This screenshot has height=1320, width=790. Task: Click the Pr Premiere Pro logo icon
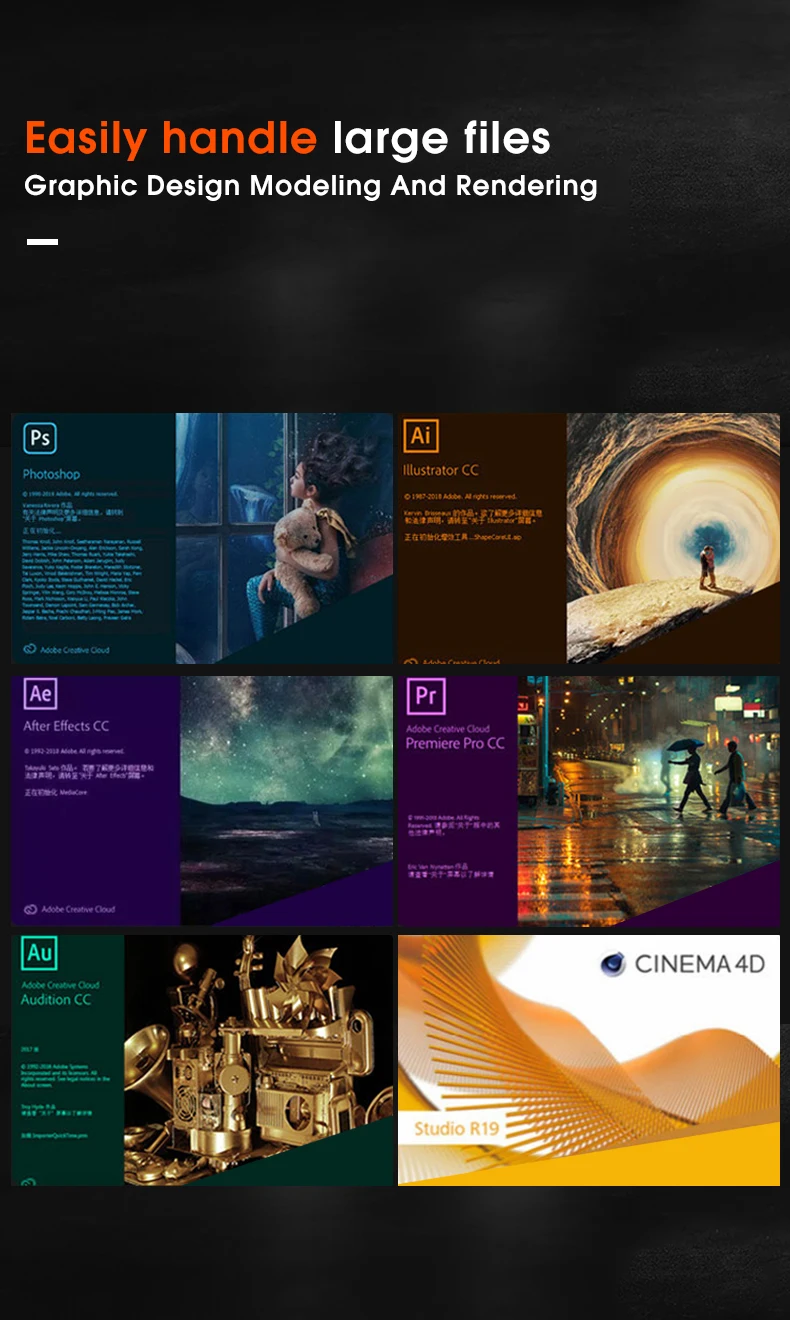[x=425, y=695]
